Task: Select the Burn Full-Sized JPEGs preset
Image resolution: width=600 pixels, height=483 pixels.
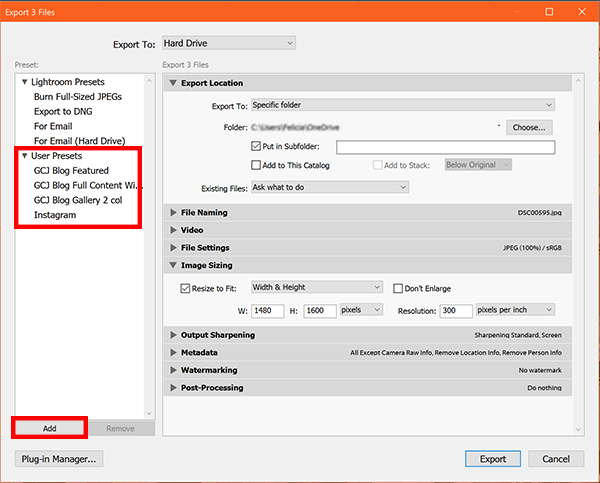Action: pos(78,97)
